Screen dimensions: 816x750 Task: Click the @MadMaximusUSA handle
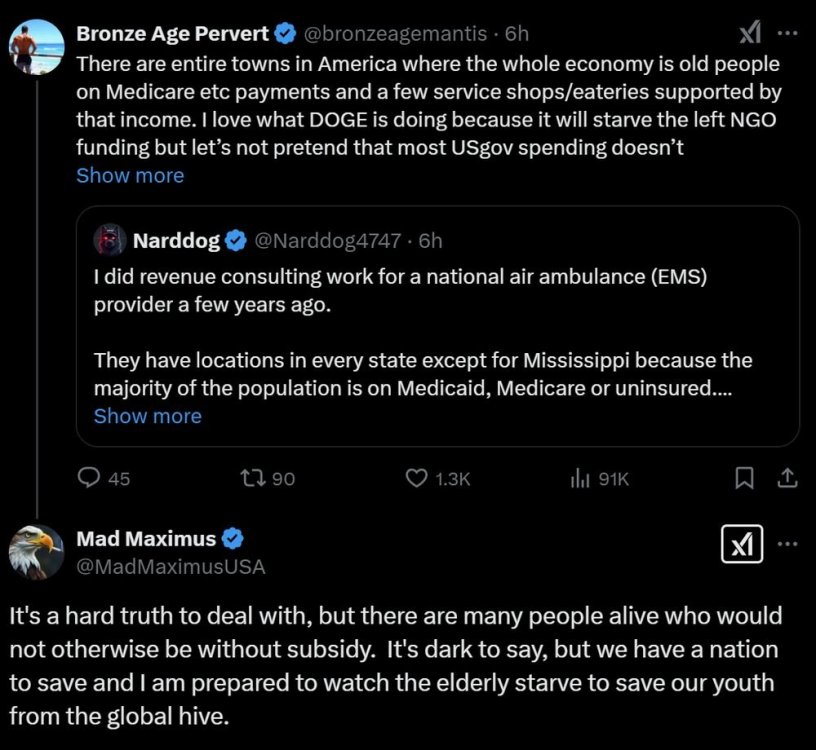(x=171, y=567)
